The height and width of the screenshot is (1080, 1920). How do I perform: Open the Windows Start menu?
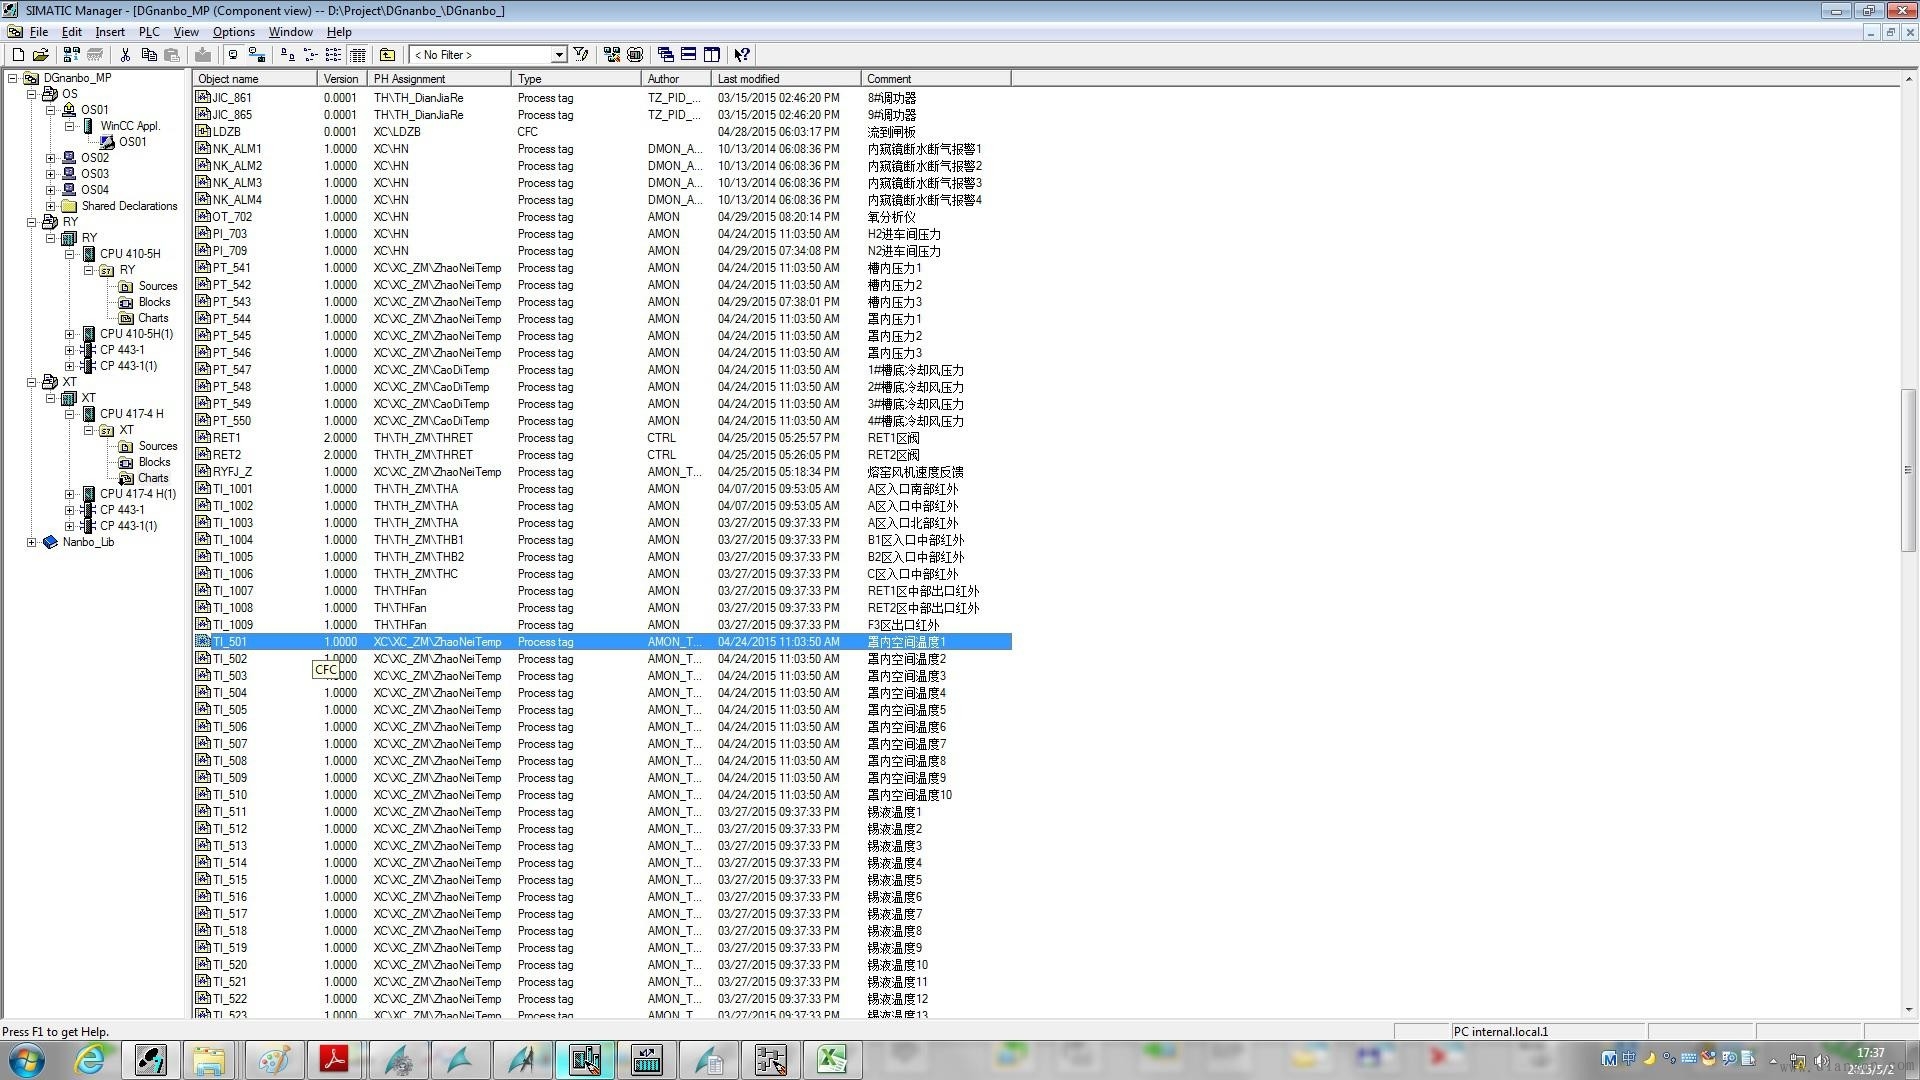26,1060
